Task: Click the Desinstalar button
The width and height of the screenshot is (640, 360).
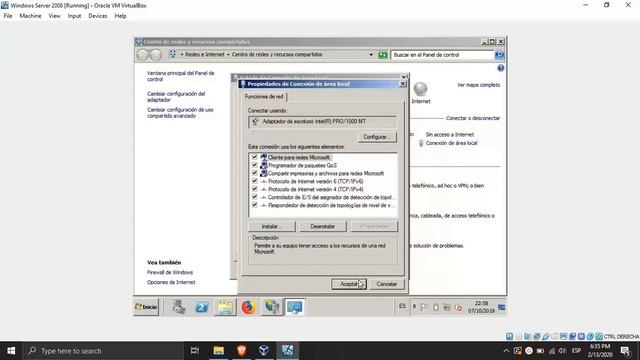Action: [323, 227]
